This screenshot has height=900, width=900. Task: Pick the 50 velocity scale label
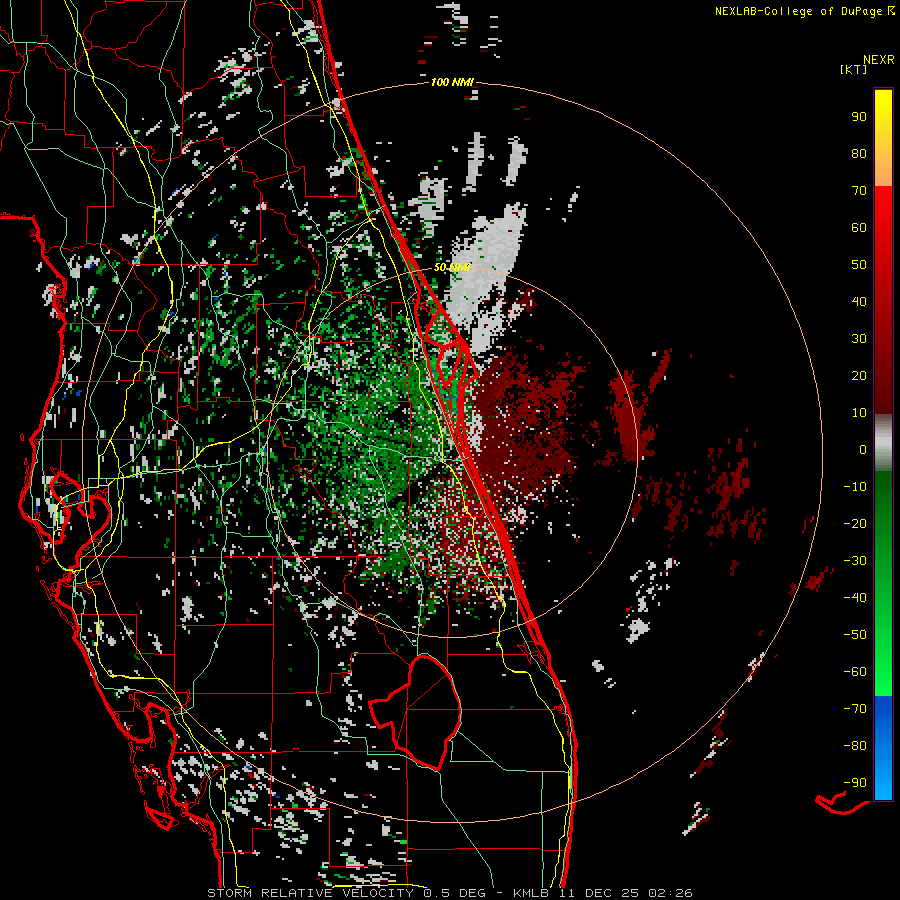click(x=859, y=265)
